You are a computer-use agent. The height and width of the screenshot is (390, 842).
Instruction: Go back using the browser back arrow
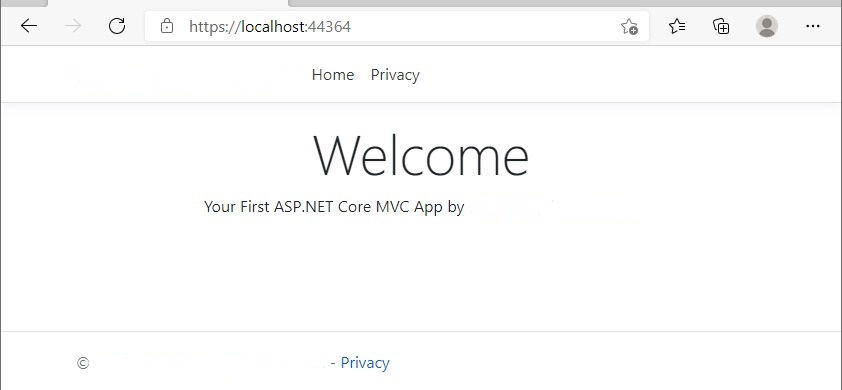coord(29,26)
